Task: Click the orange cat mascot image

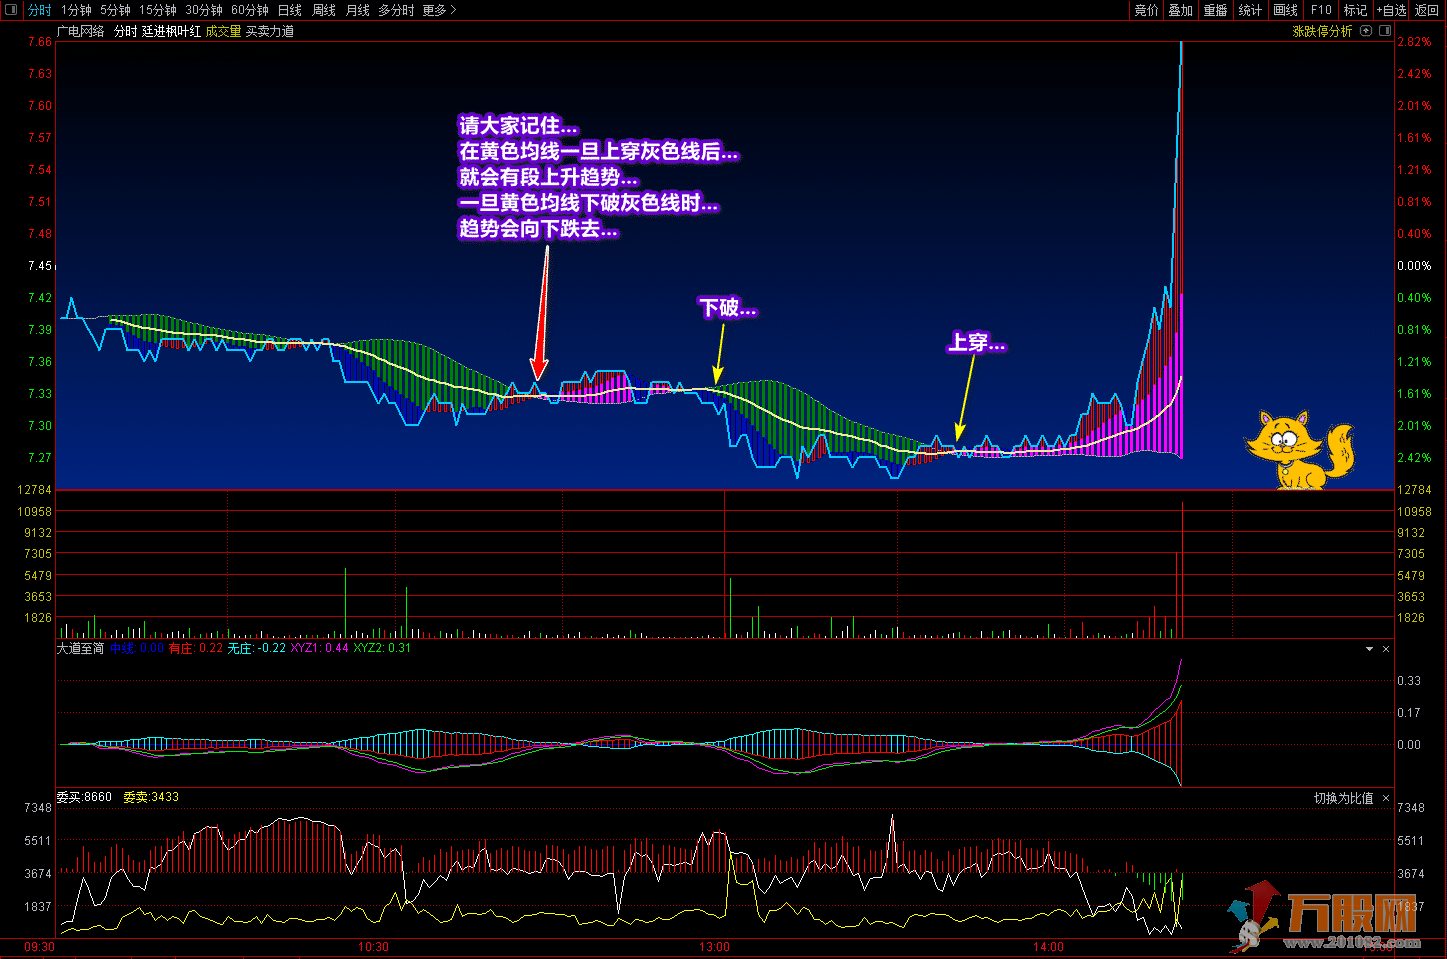Action: pyautogui.click(x=1298, y=450)
